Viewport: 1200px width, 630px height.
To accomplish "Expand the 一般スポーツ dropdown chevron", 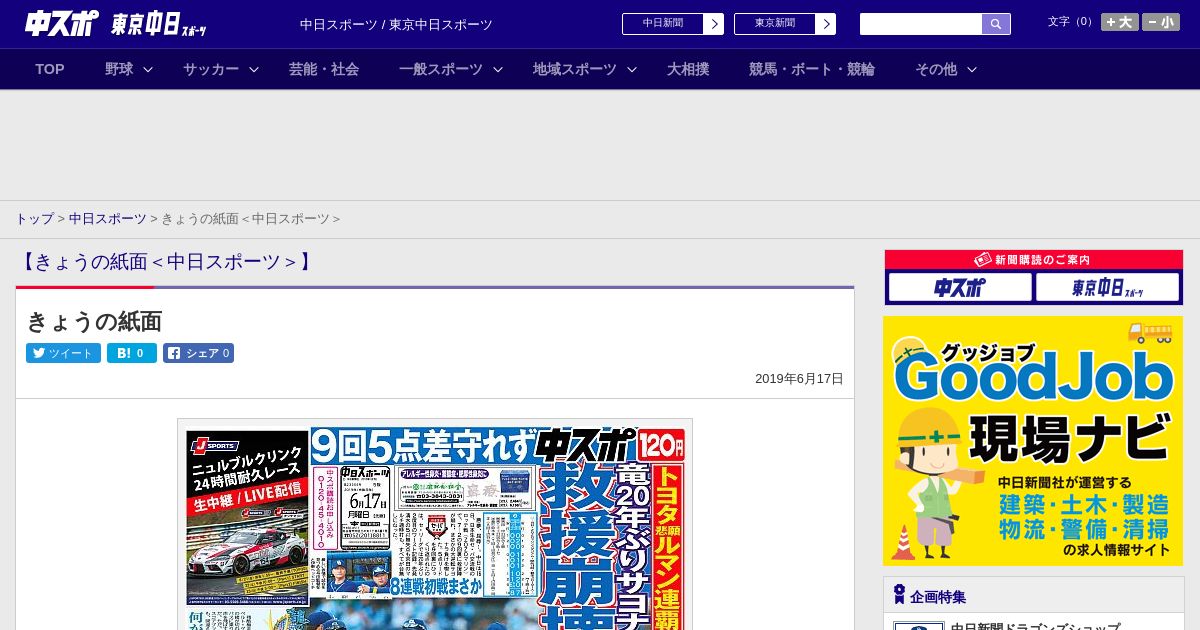I will [x=498, y=69].
